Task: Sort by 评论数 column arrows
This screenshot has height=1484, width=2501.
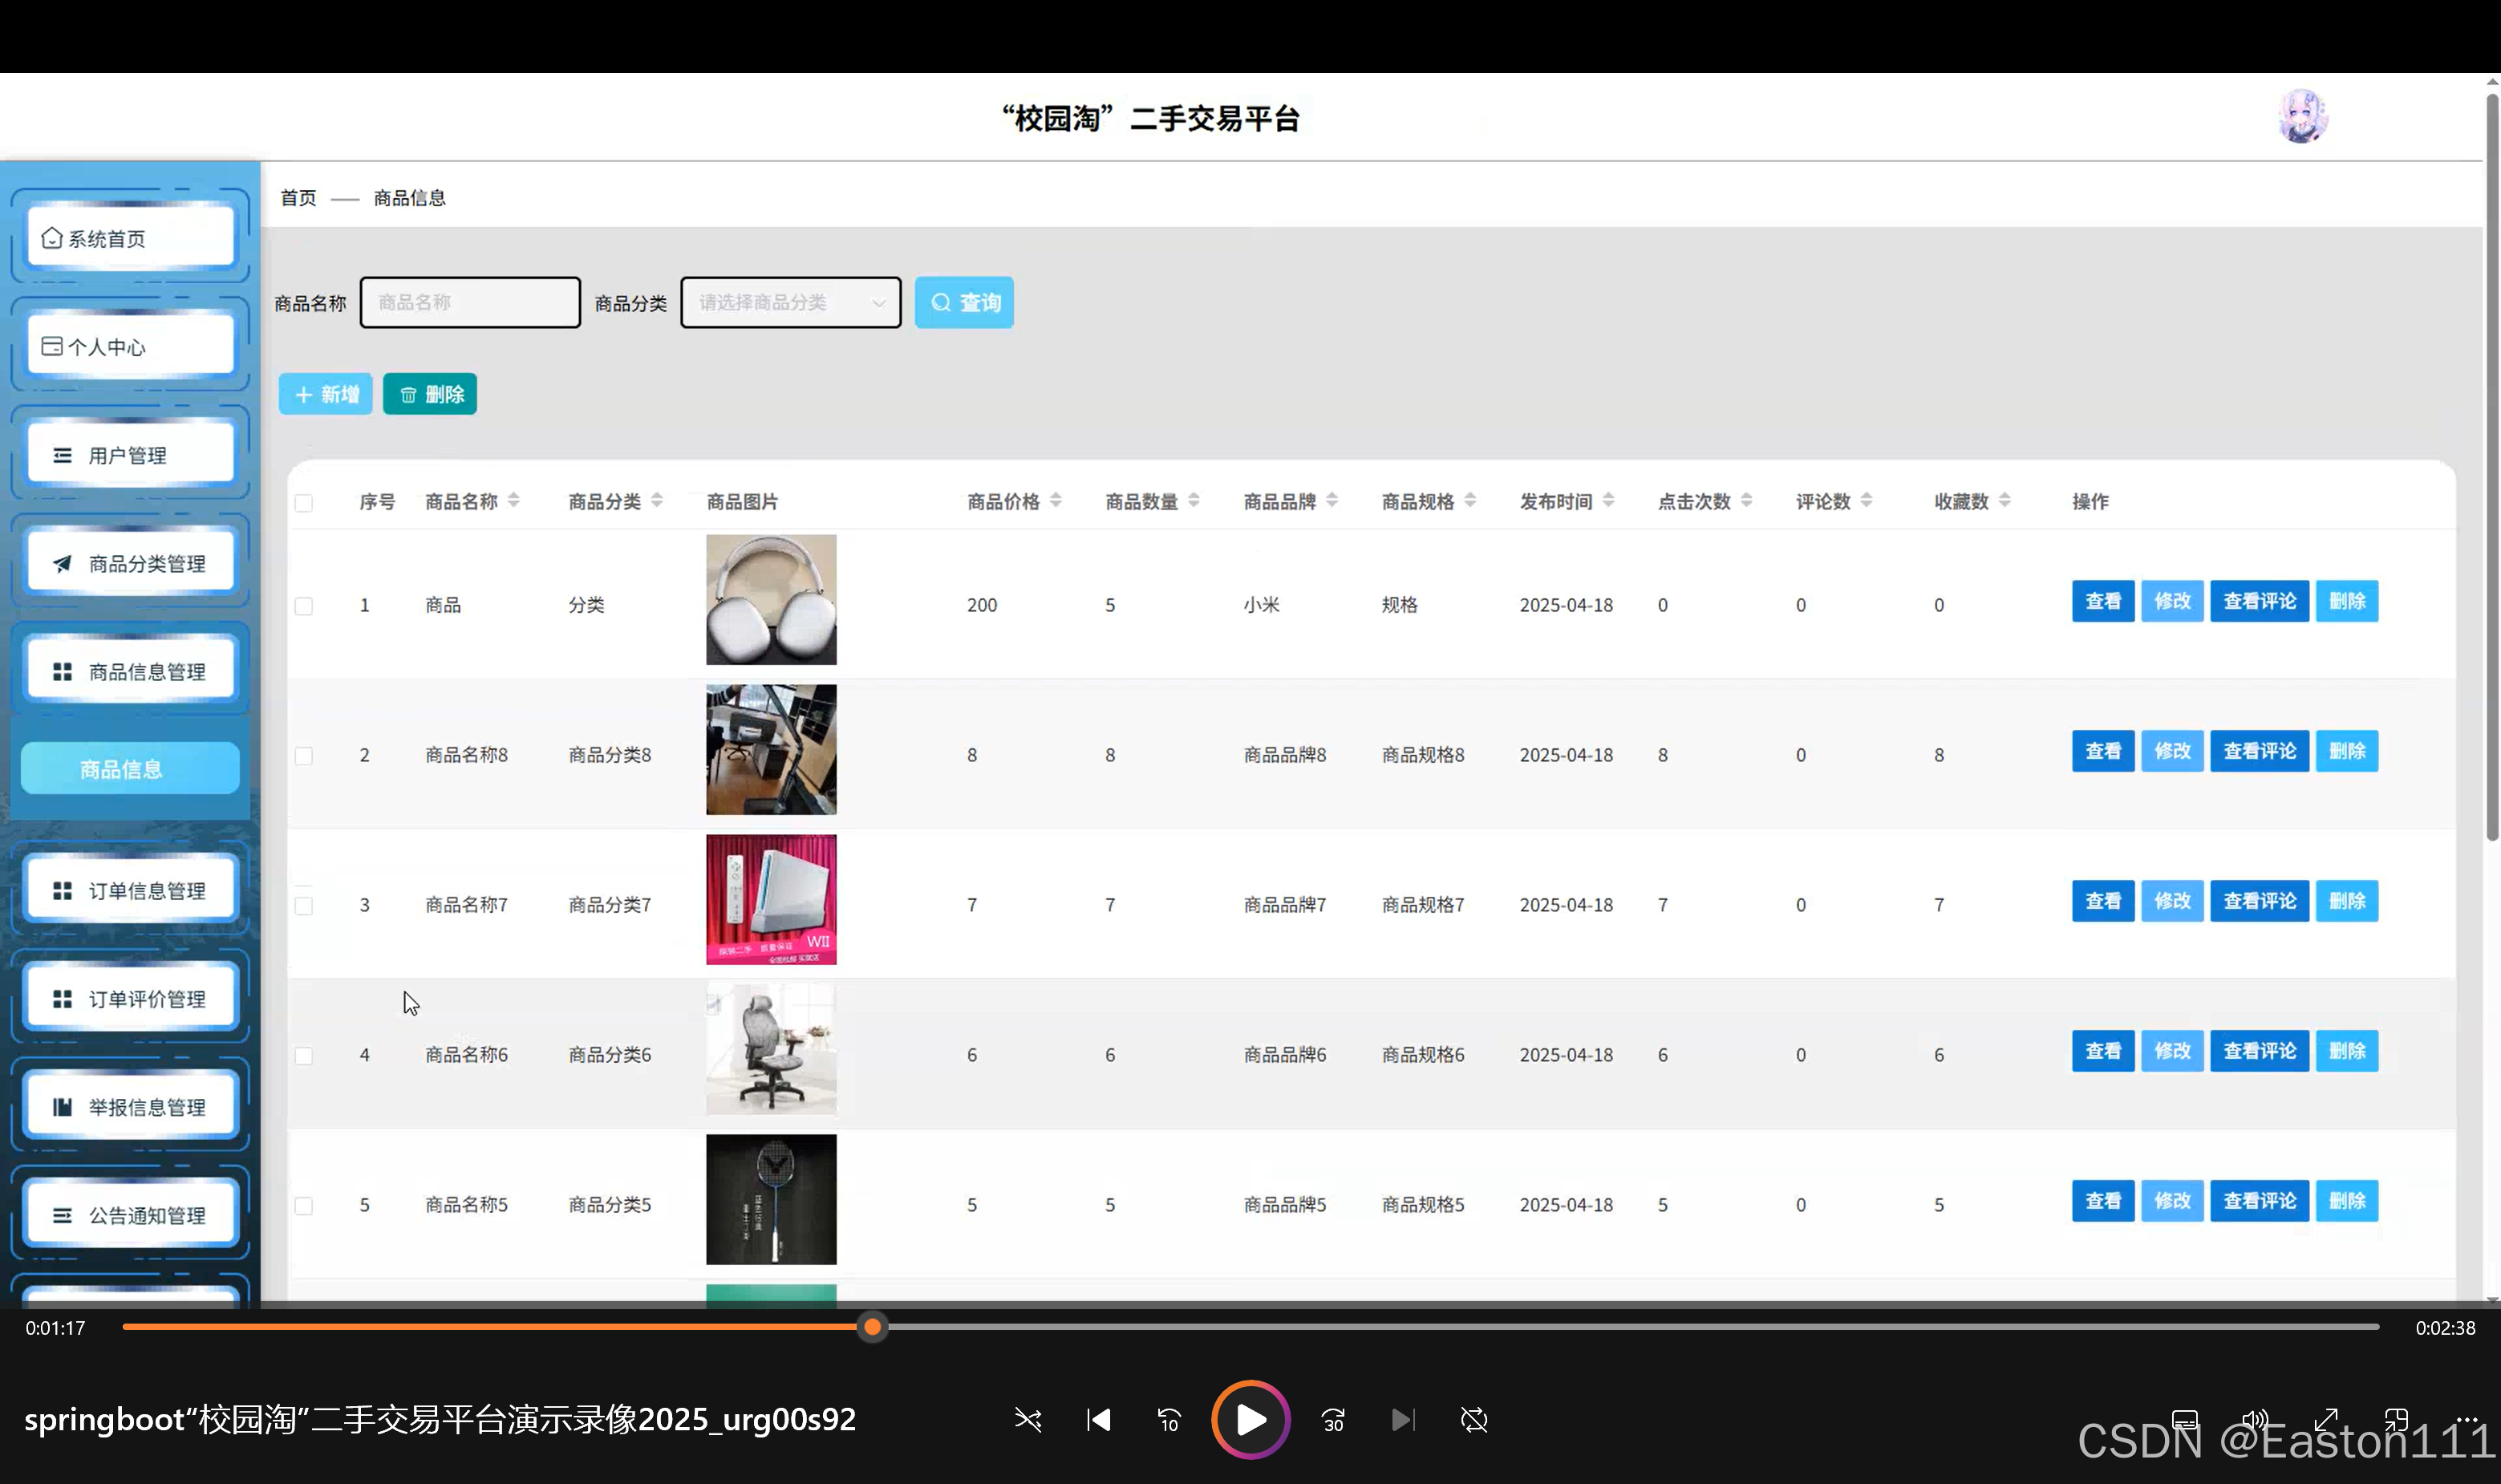Action: coord(1866,500)
